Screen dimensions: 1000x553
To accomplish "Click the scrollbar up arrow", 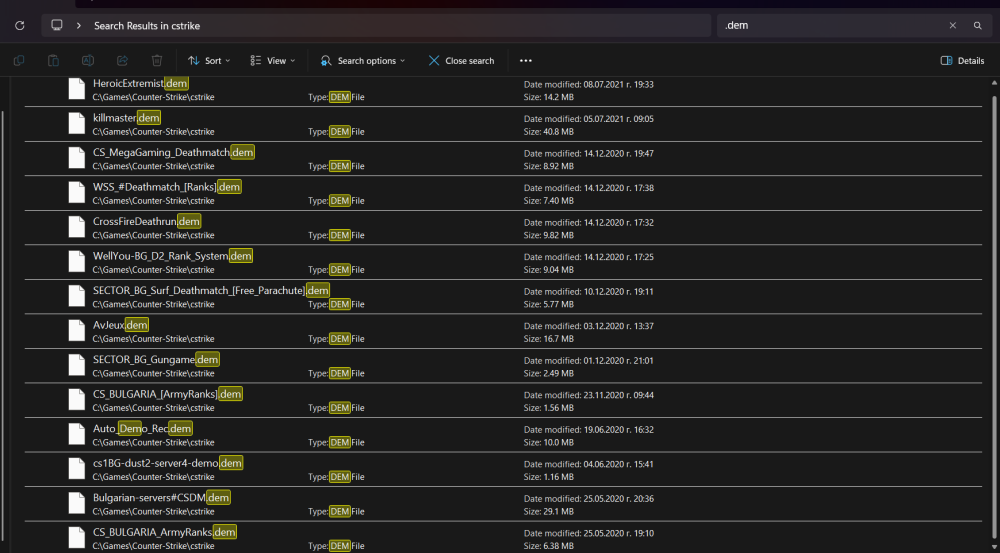I will pos(994,84).
